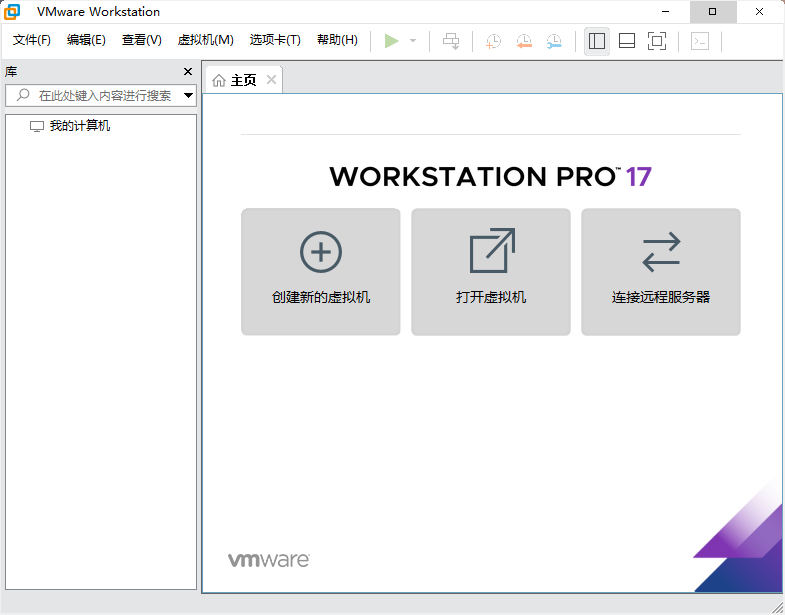The height and width of the screenshot is (615, 785).
Task: Click the VMware Workstation title bar app icon
Action: 12,12
